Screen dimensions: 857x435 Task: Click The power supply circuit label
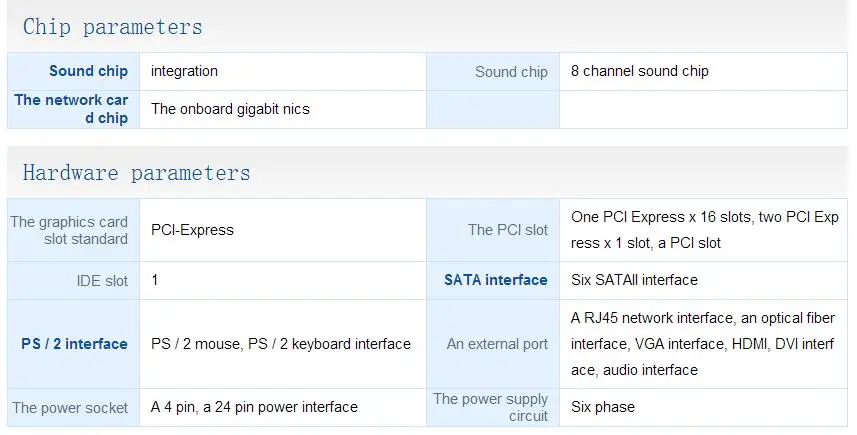[x=491, y=407]
